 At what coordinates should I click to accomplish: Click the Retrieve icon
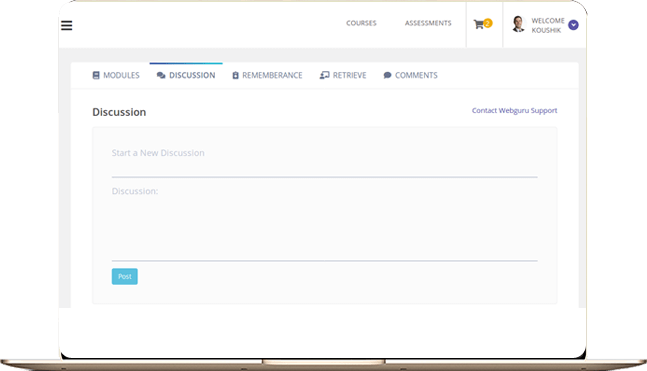[324, 75]
